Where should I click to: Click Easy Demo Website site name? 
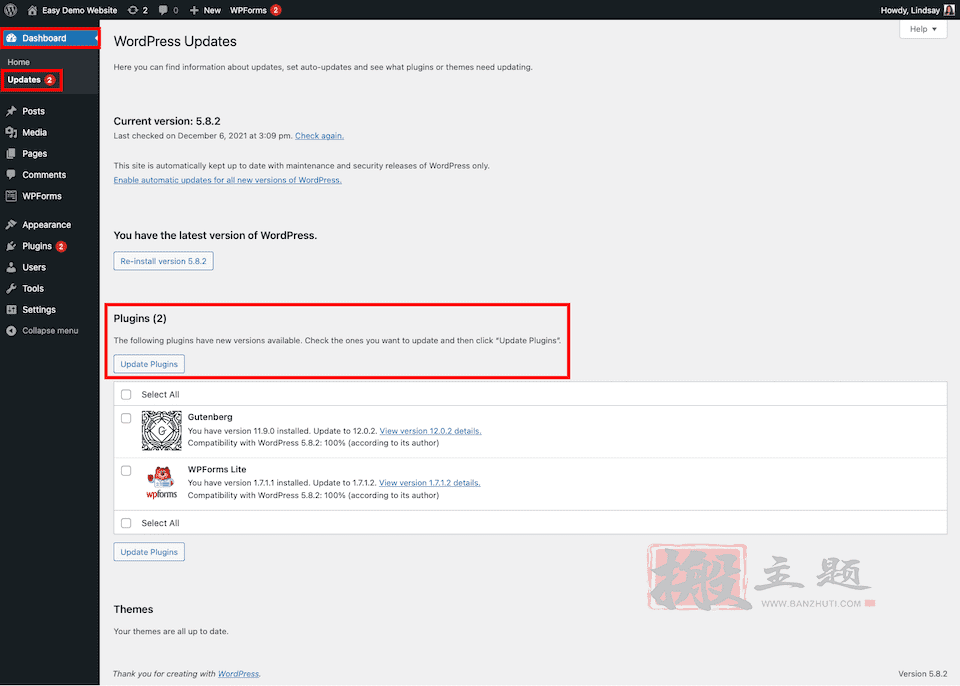(80, 10)
